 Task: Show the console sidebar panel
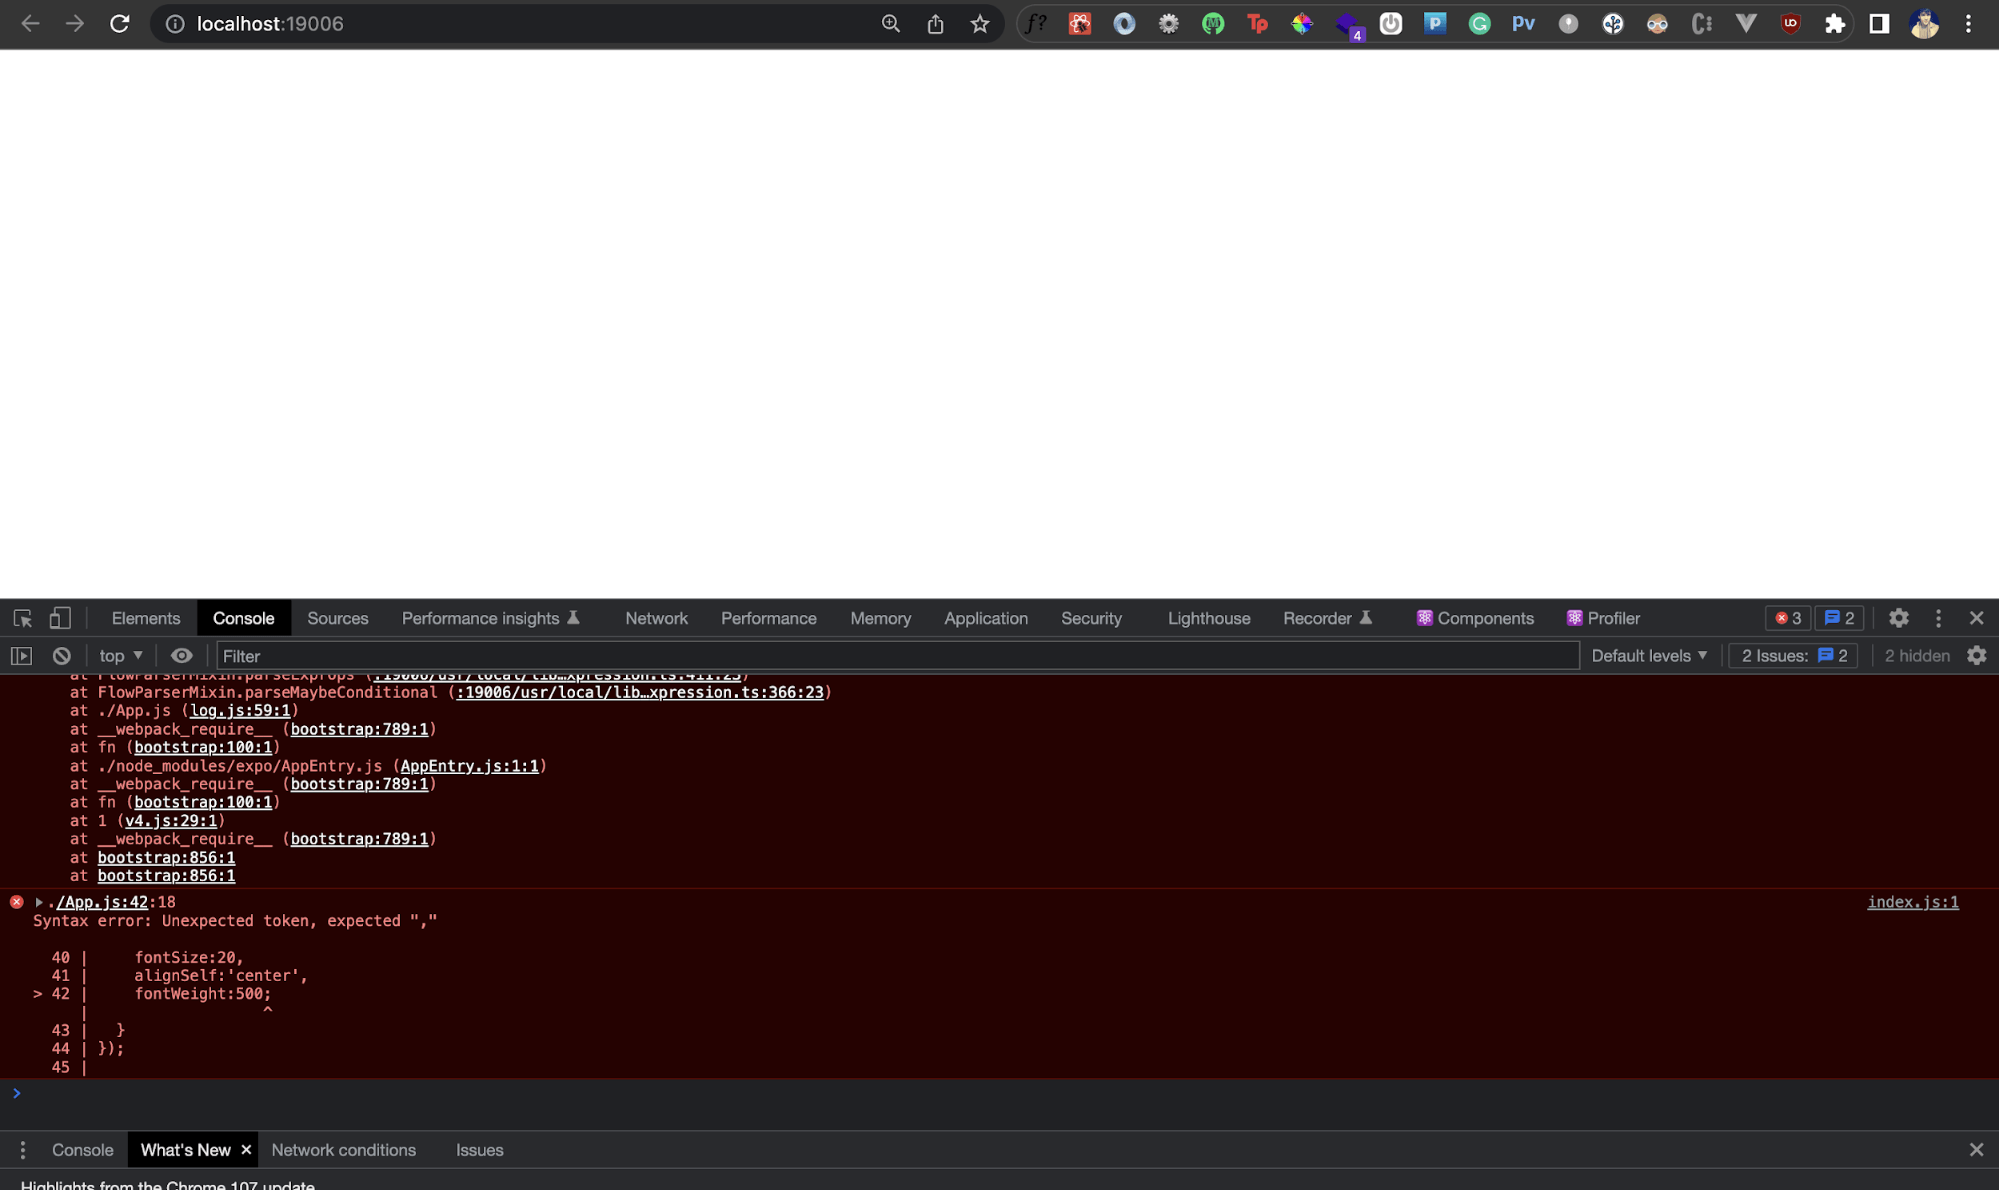coord(21,655)
